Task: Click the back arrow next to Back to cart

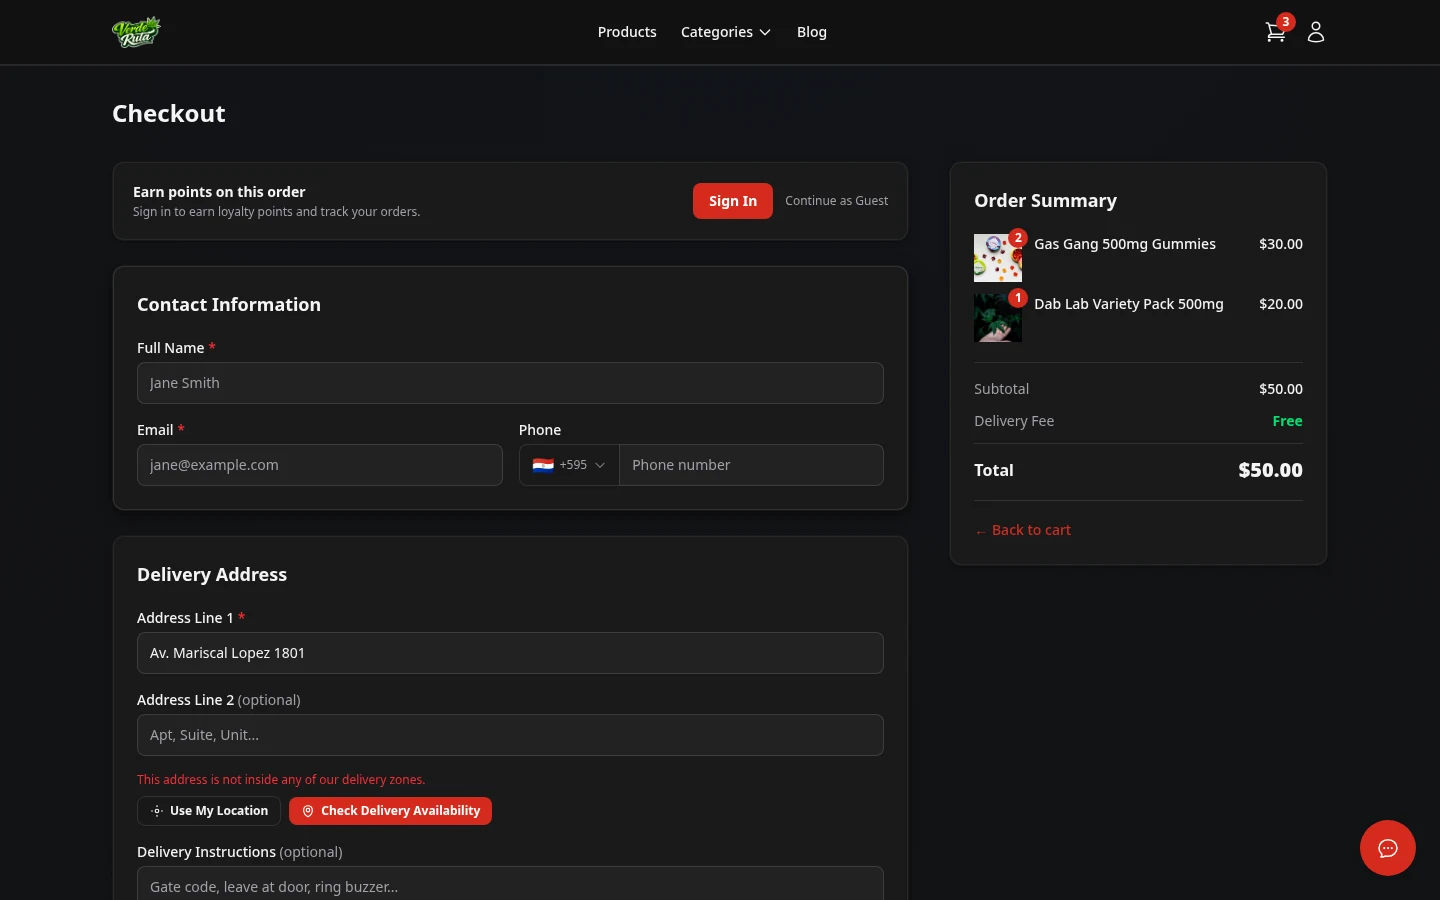Action: (981, 531)
